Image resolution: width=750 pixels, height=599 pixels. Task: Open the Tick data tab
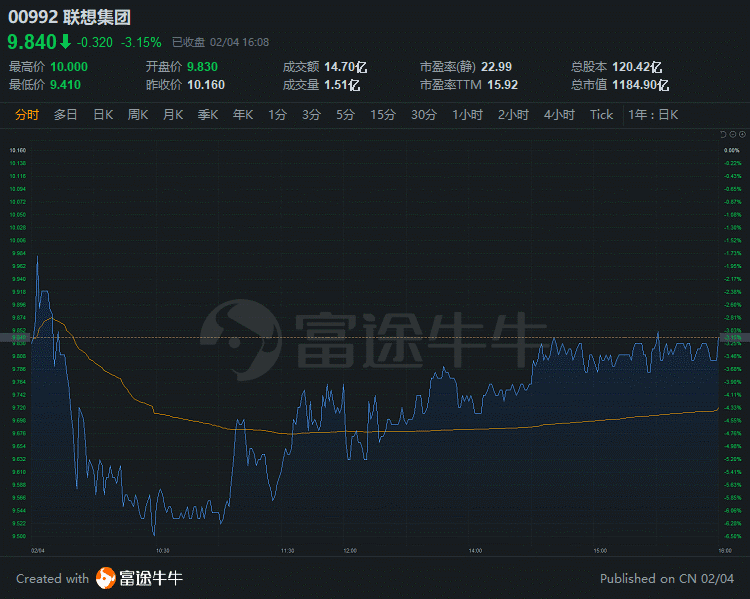601,115
